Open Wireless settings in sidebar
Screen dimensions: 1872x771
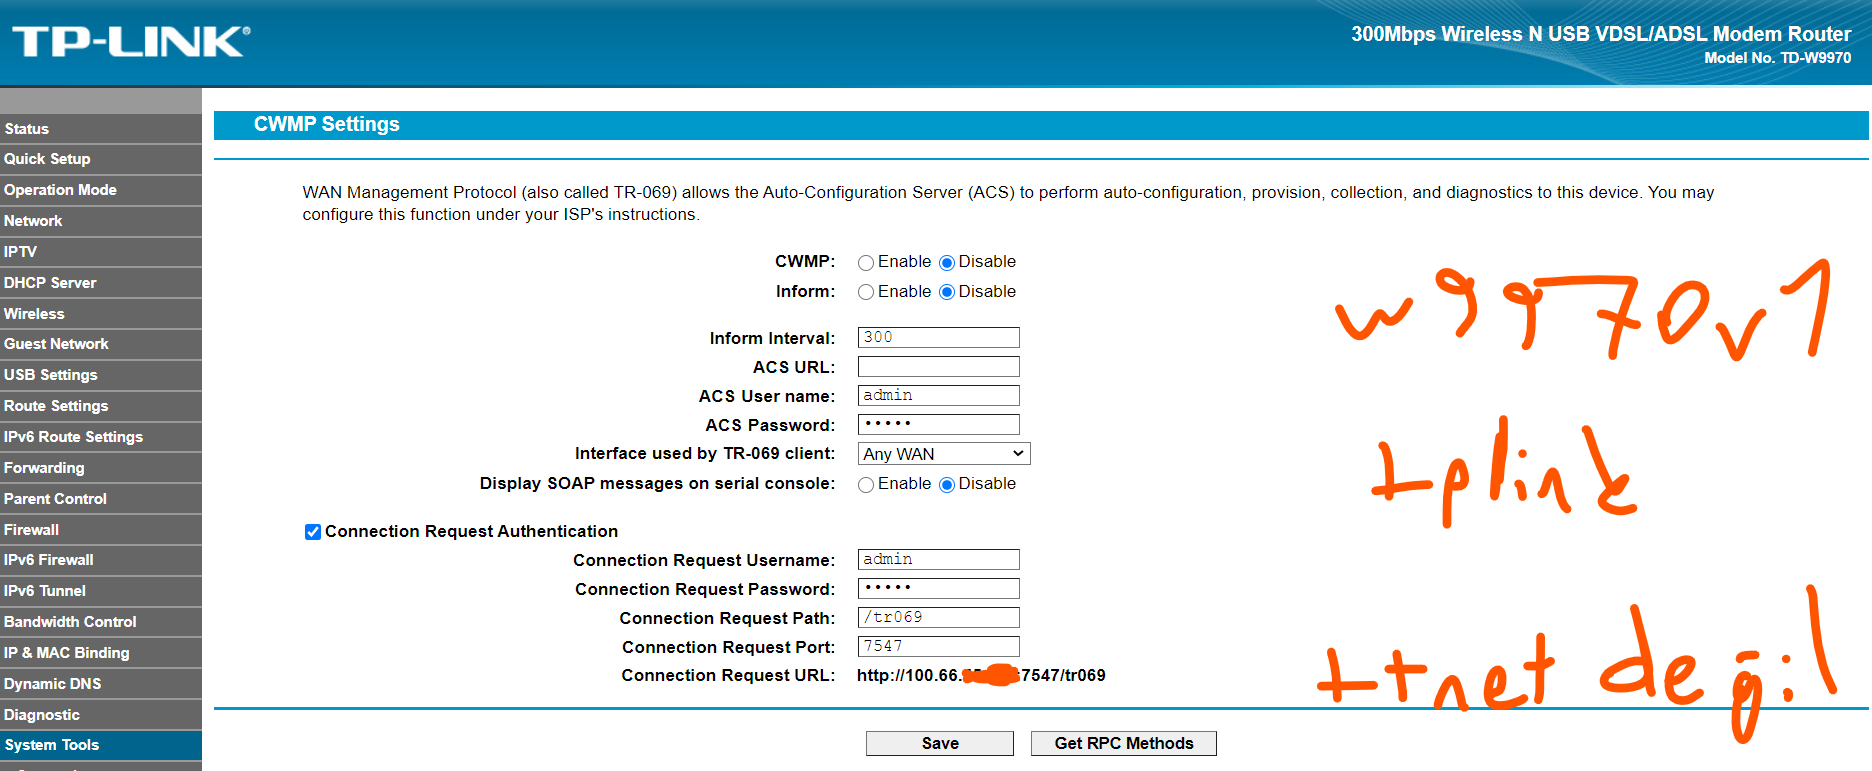coord(100,314)
